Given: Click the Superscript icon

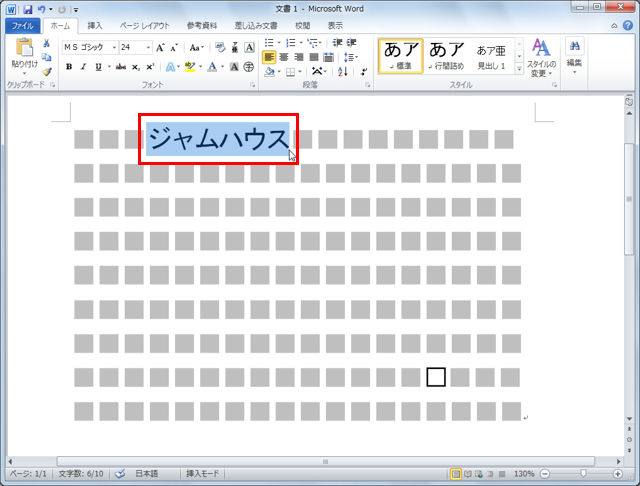Looking at the screenshot, I should 150,67.
